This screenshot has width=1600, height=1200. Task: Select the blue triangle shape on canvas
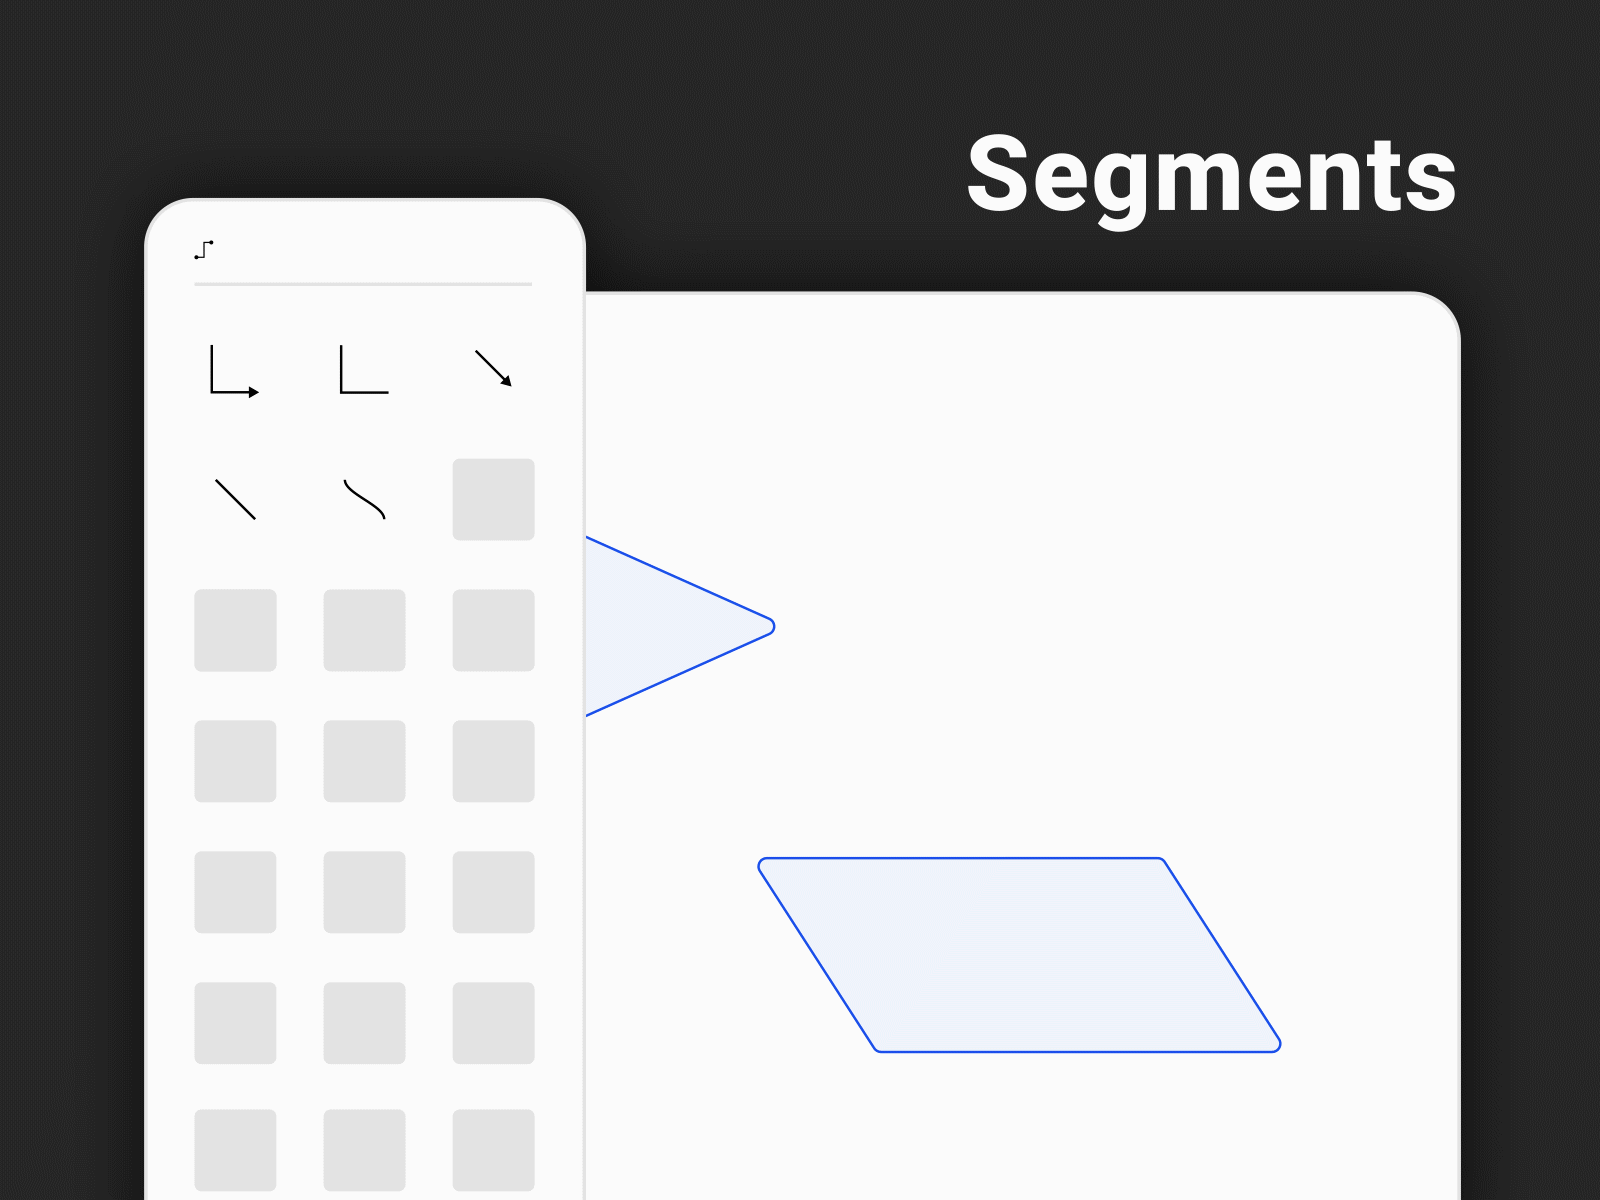(670, 627)
